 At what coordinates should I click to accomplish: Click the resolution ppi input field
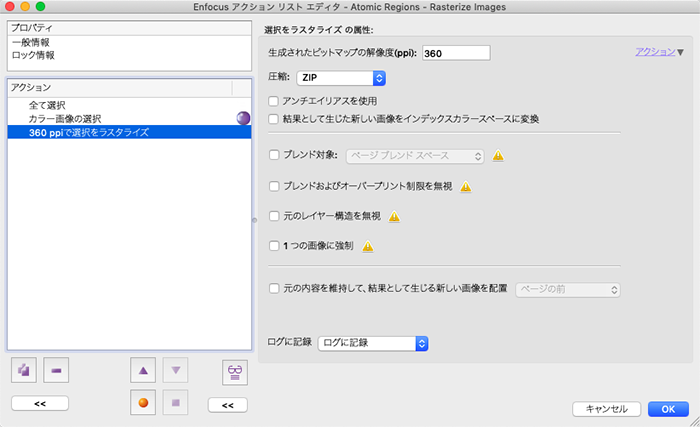click(456, 53)
